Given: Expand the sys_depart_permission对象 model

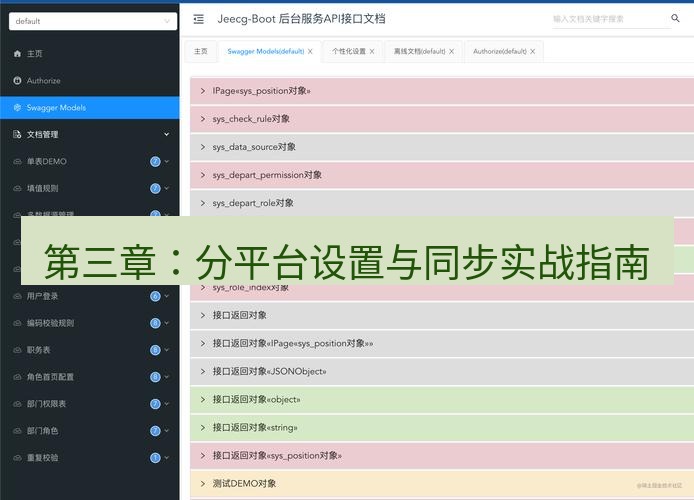Looking at the screenshot, I should [442, 175].
